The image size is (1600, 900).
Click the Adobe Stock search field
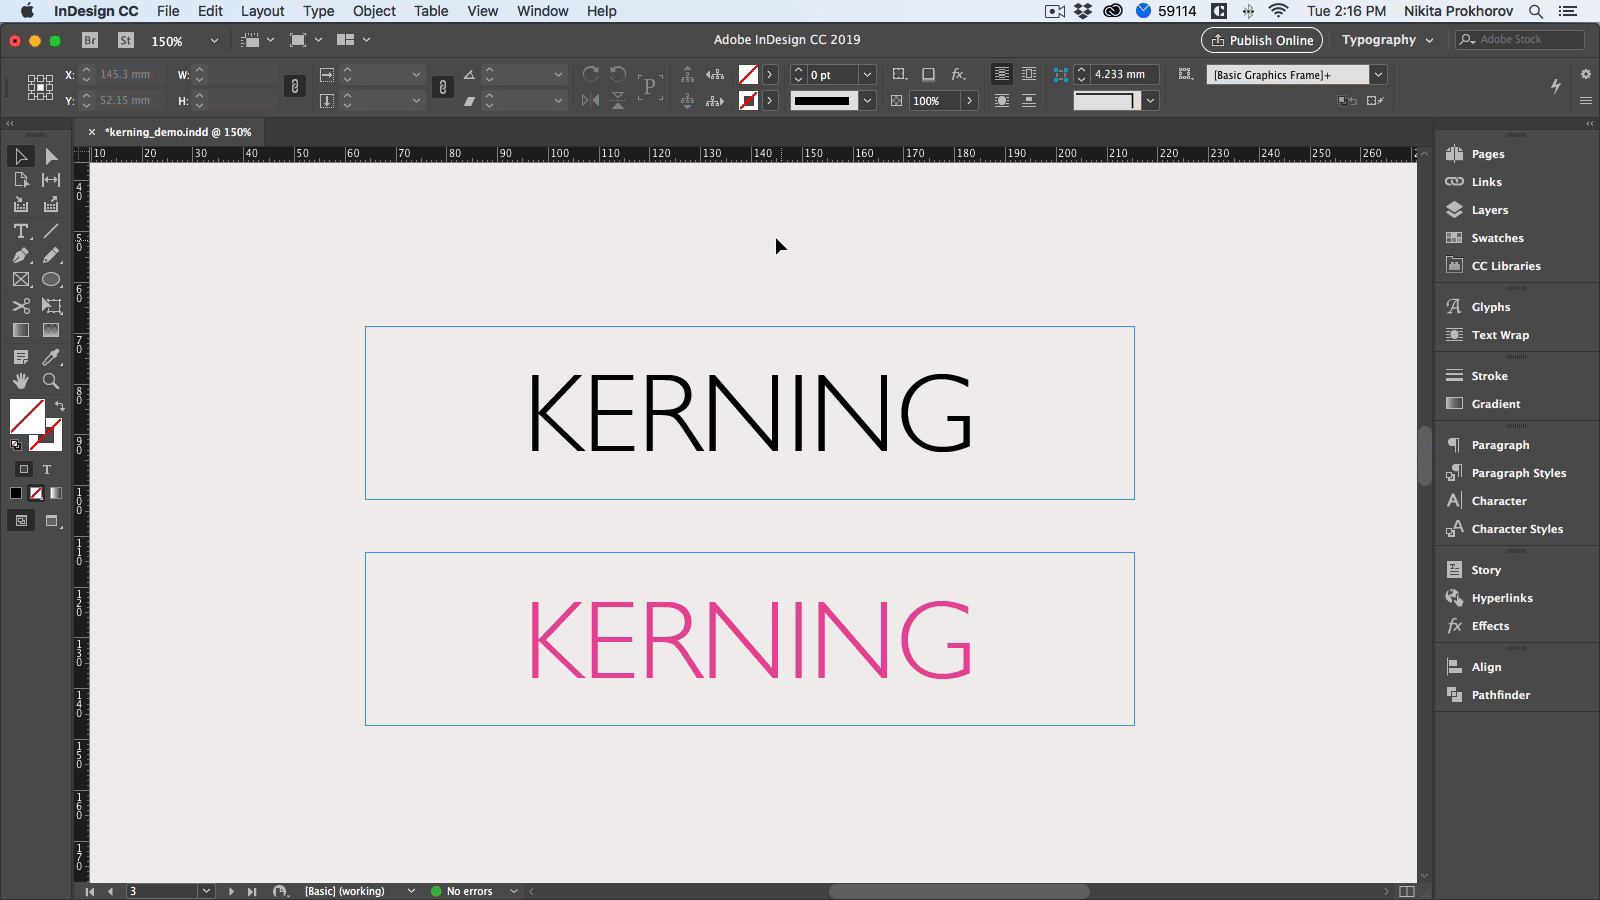pyautogui.click(x=1520, y=40)
